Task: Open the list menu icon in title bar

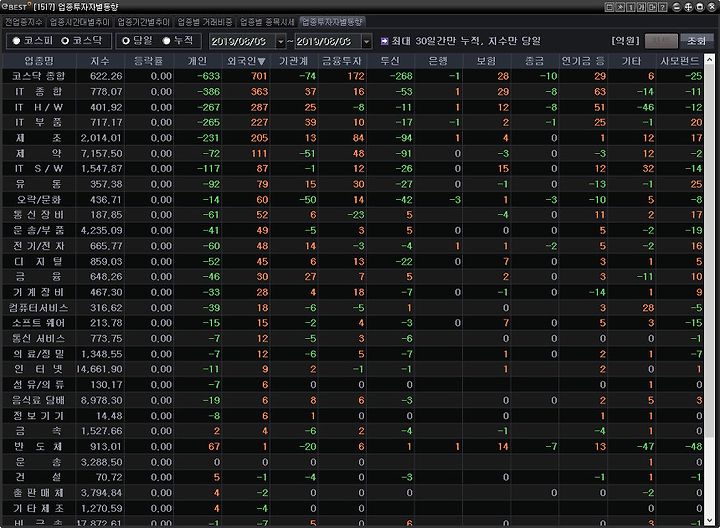Action: tap(609, 7)
